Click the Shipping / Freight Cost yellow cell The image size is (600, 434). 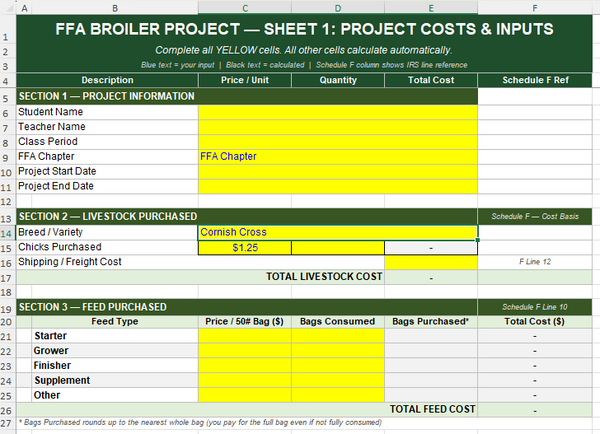click(431, 262)
